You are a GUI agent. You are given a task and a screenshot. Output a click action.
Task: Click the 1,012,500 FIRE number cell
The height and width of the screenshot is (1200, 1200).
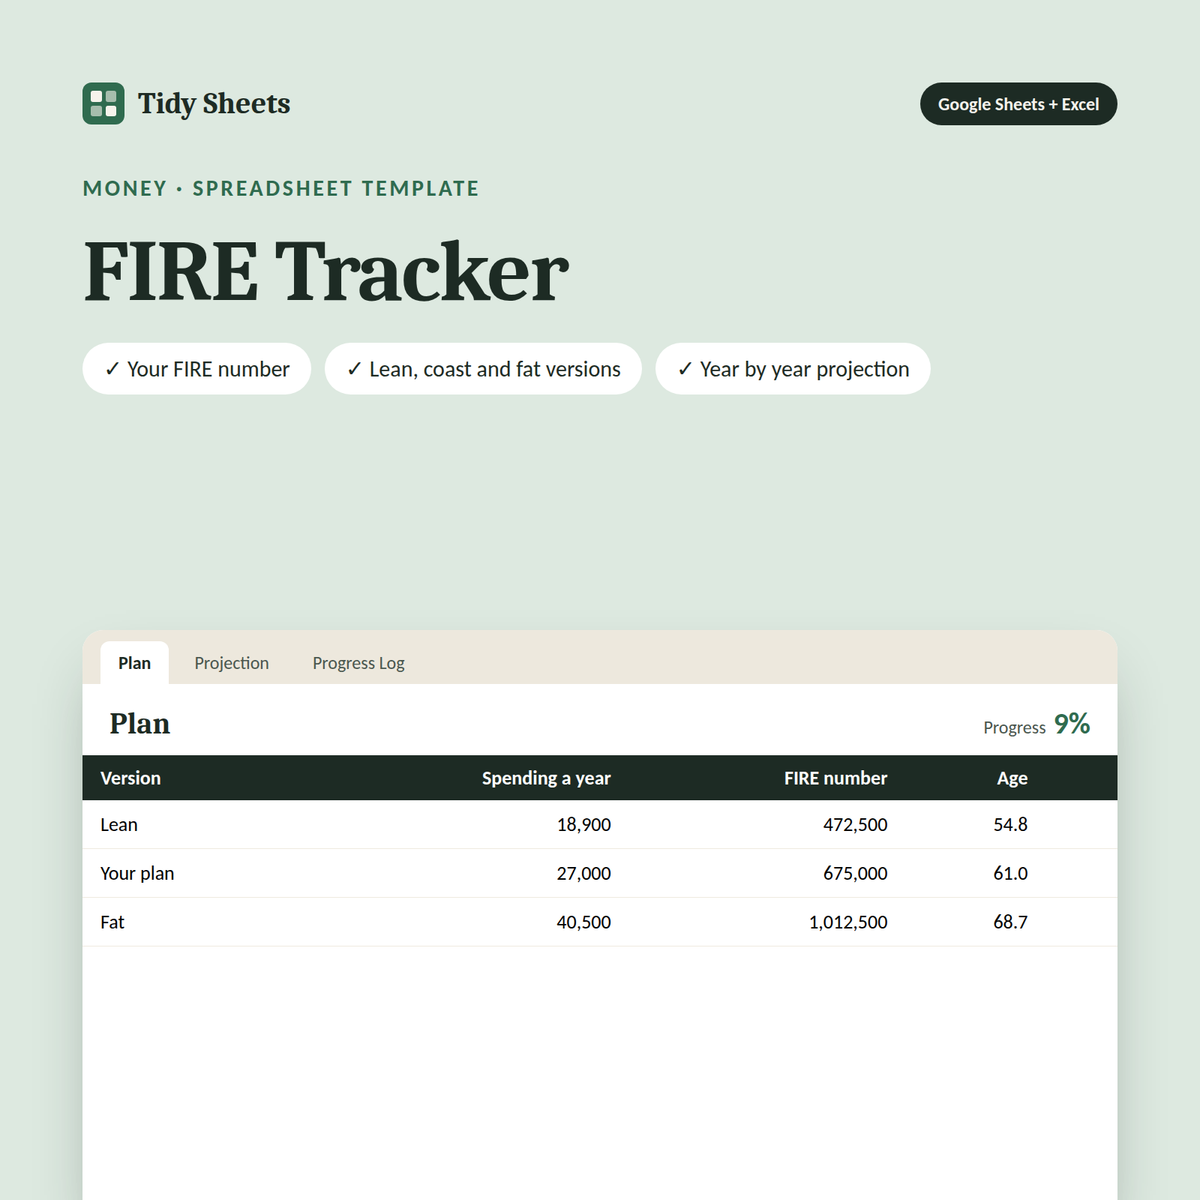click(848, 922)
